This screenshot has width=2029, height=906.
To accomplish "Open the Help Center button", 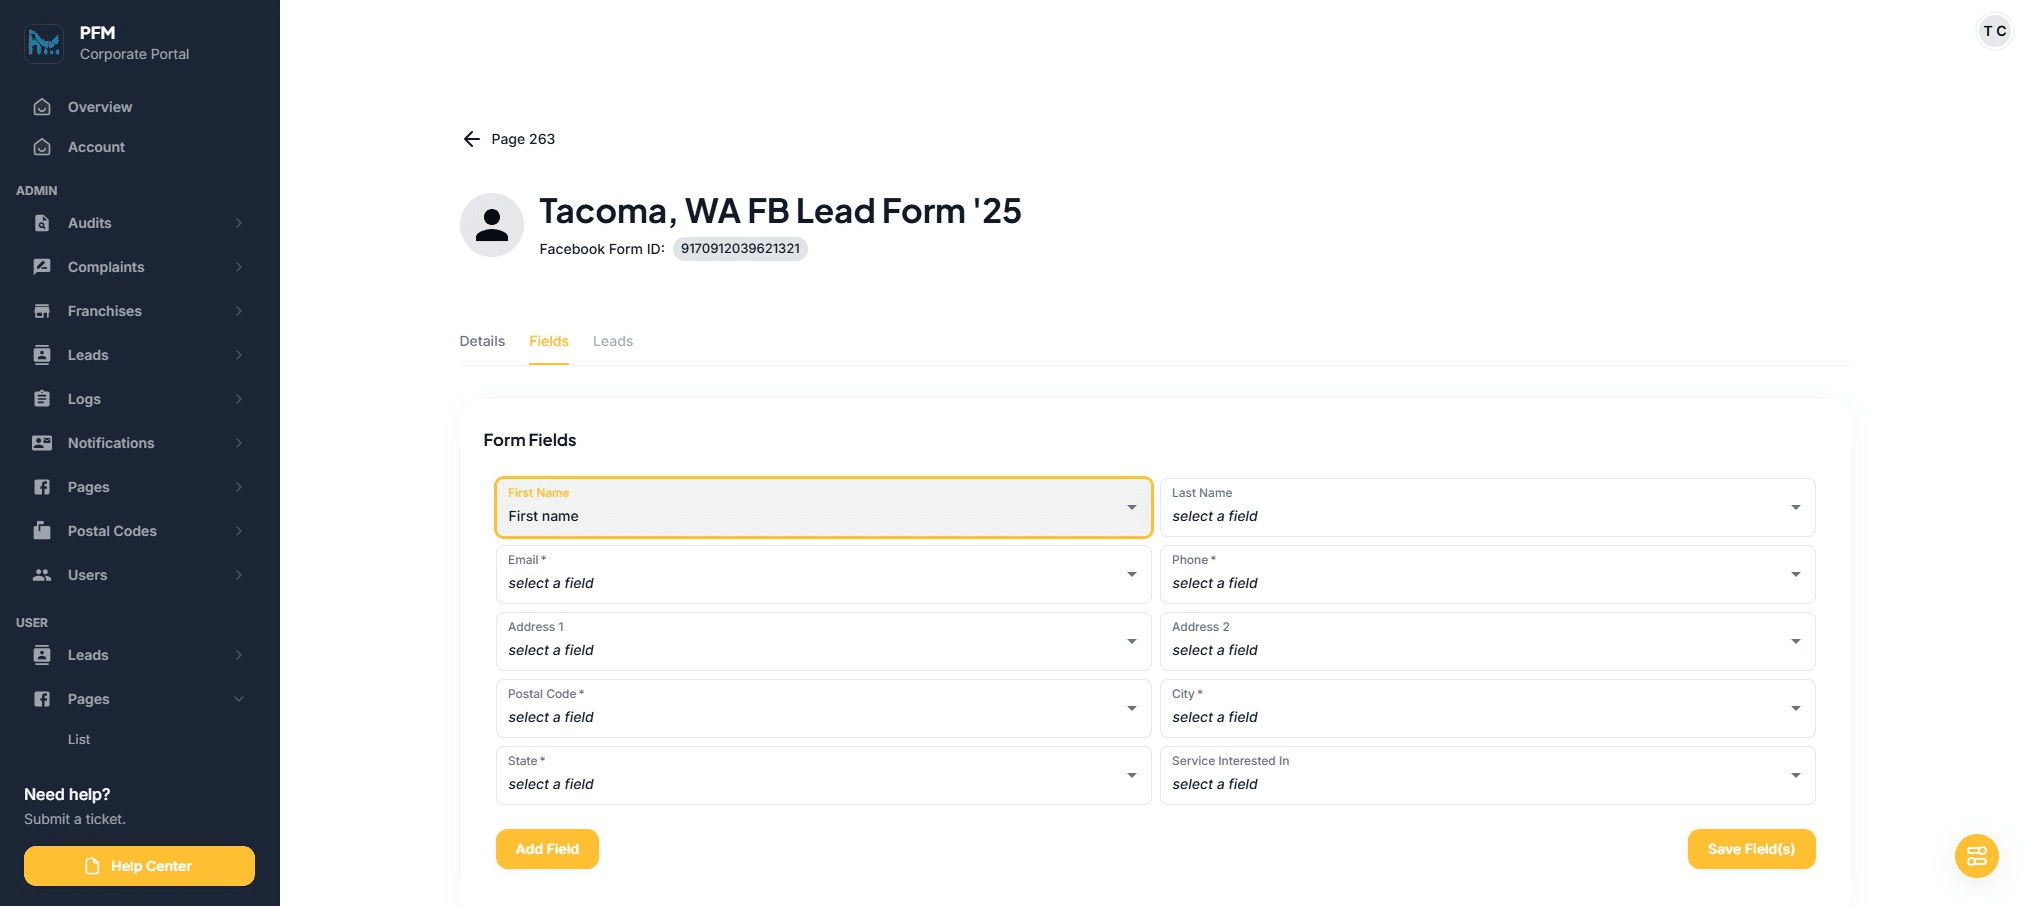I will (139, 866).
